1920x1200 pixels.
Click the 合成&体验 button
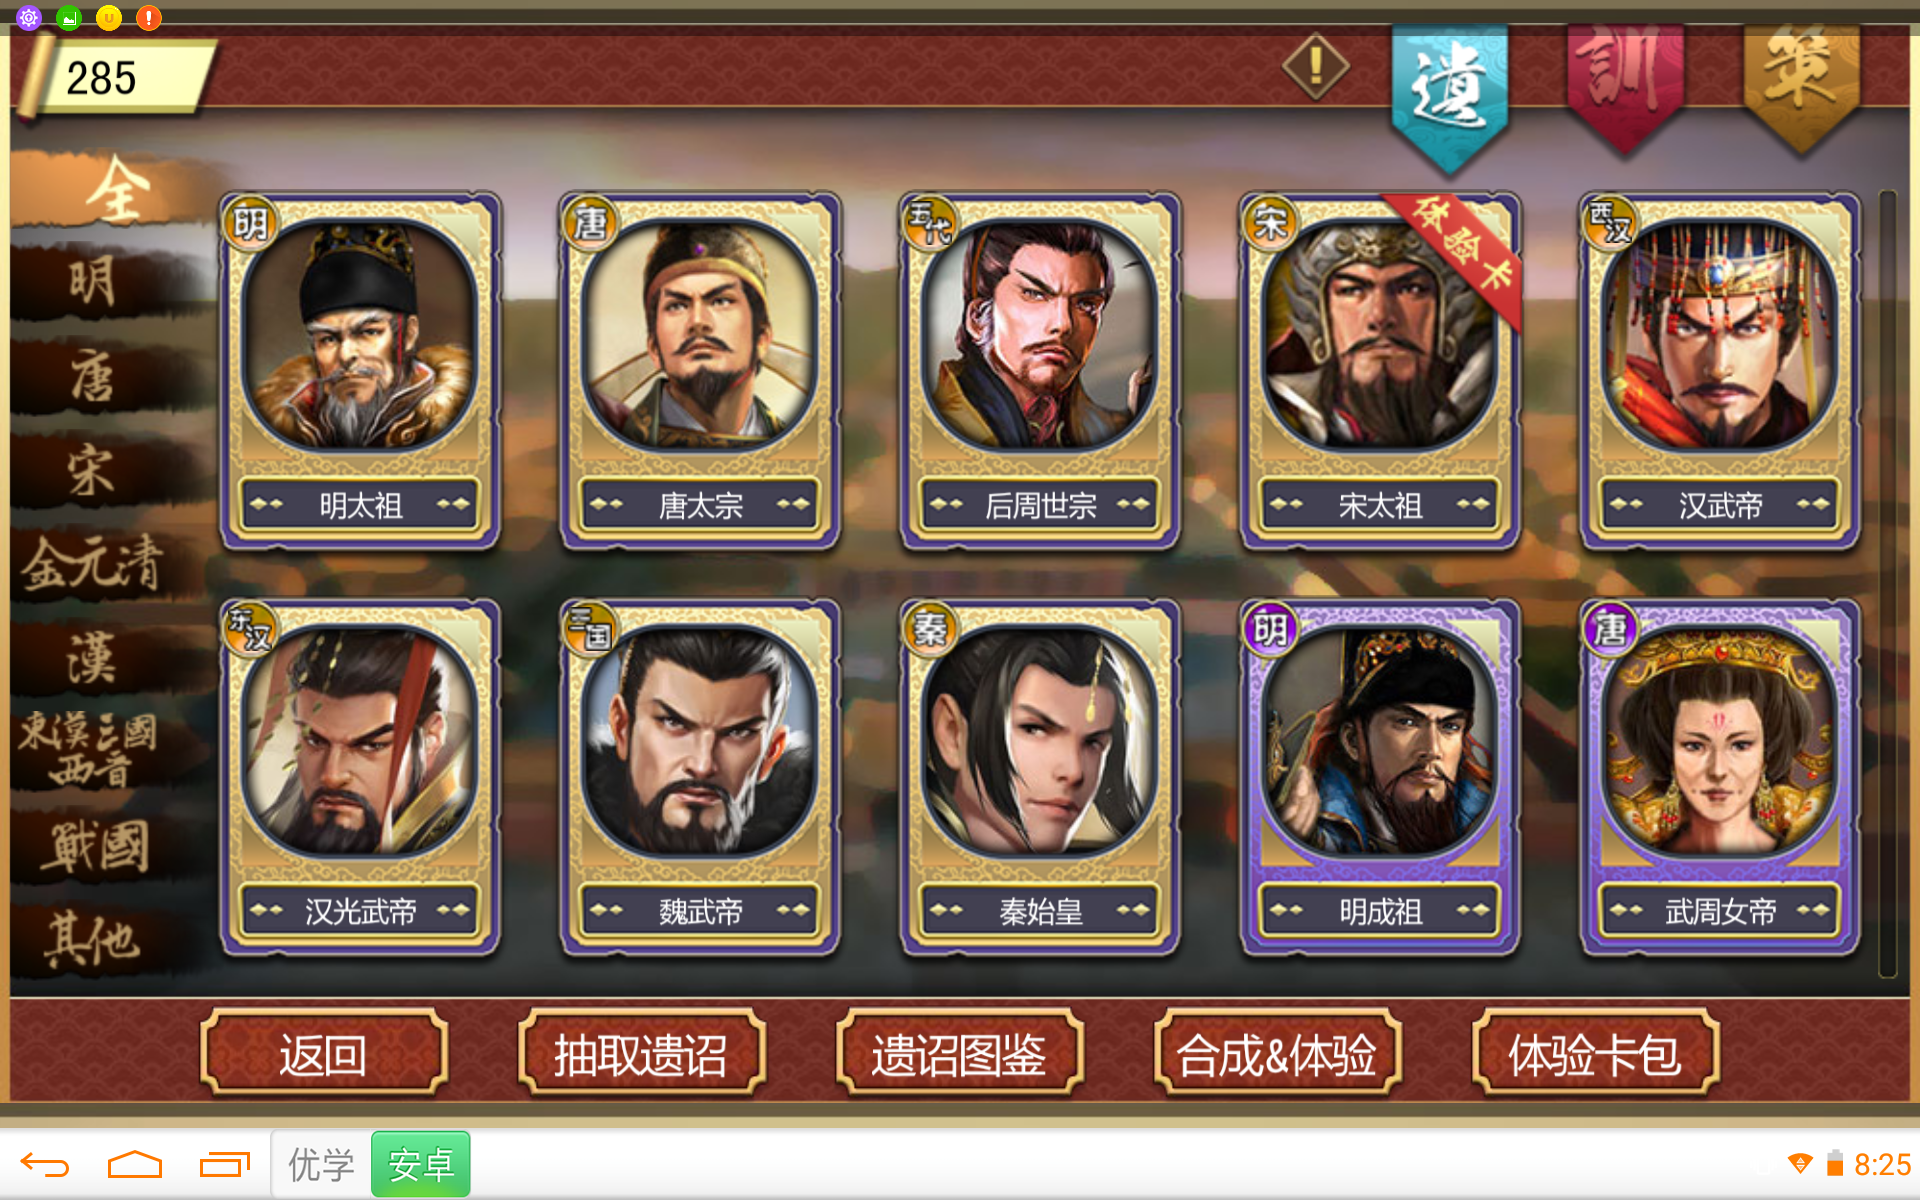pos(1277,1054)
